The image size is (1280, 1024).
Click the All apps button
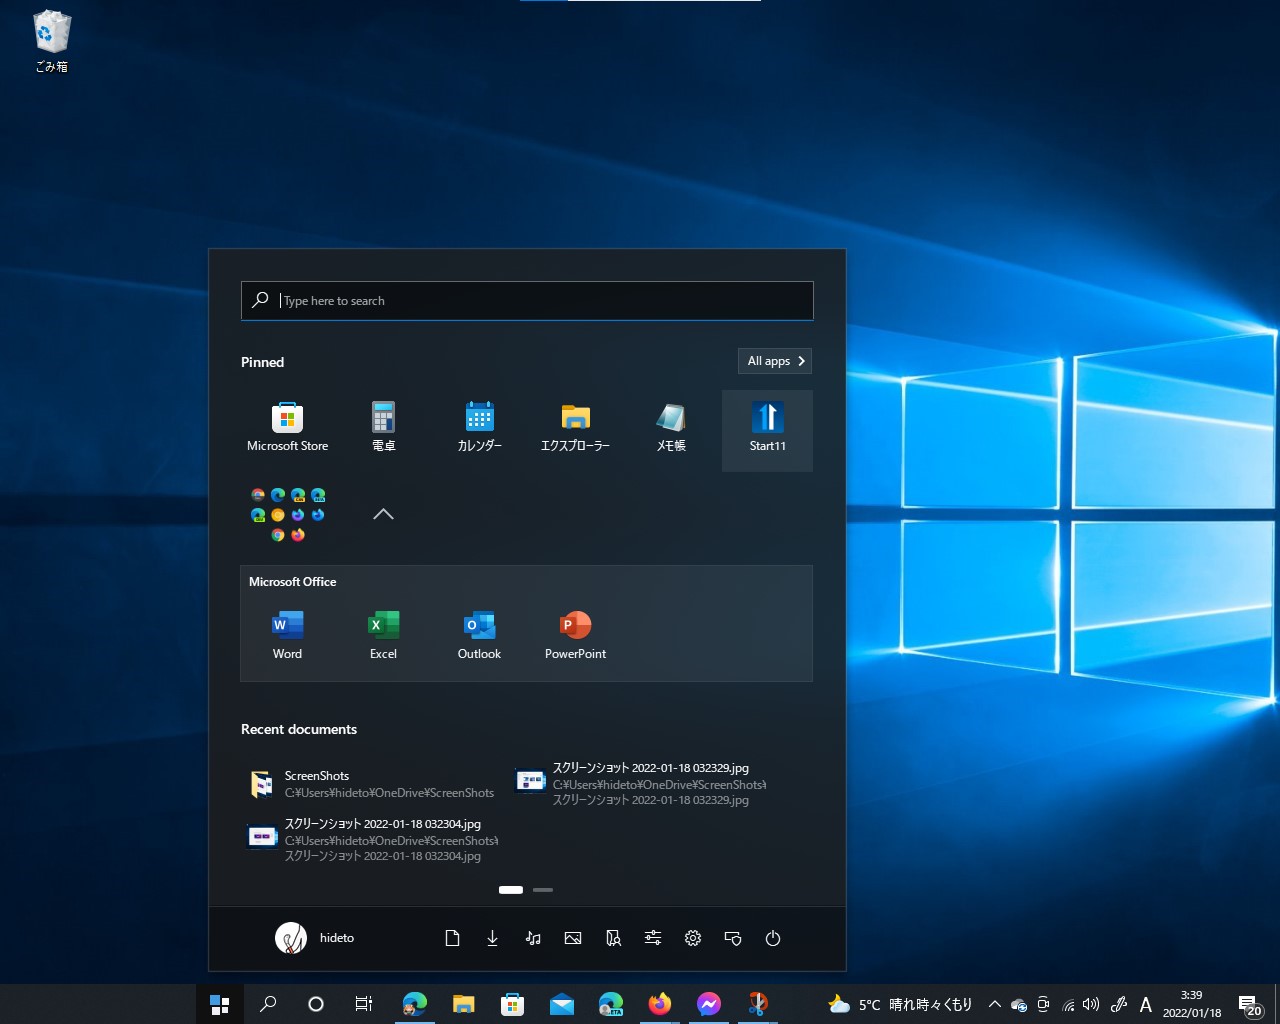775,361
